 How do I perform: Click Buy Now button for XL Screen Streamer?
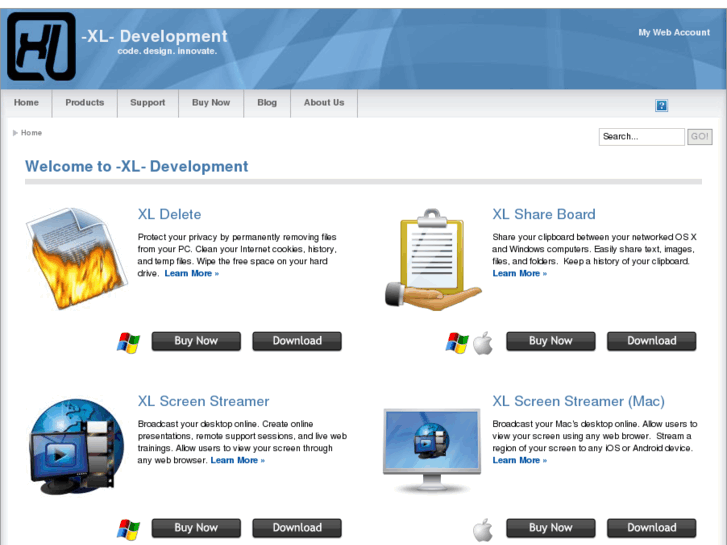coord(196,528)
